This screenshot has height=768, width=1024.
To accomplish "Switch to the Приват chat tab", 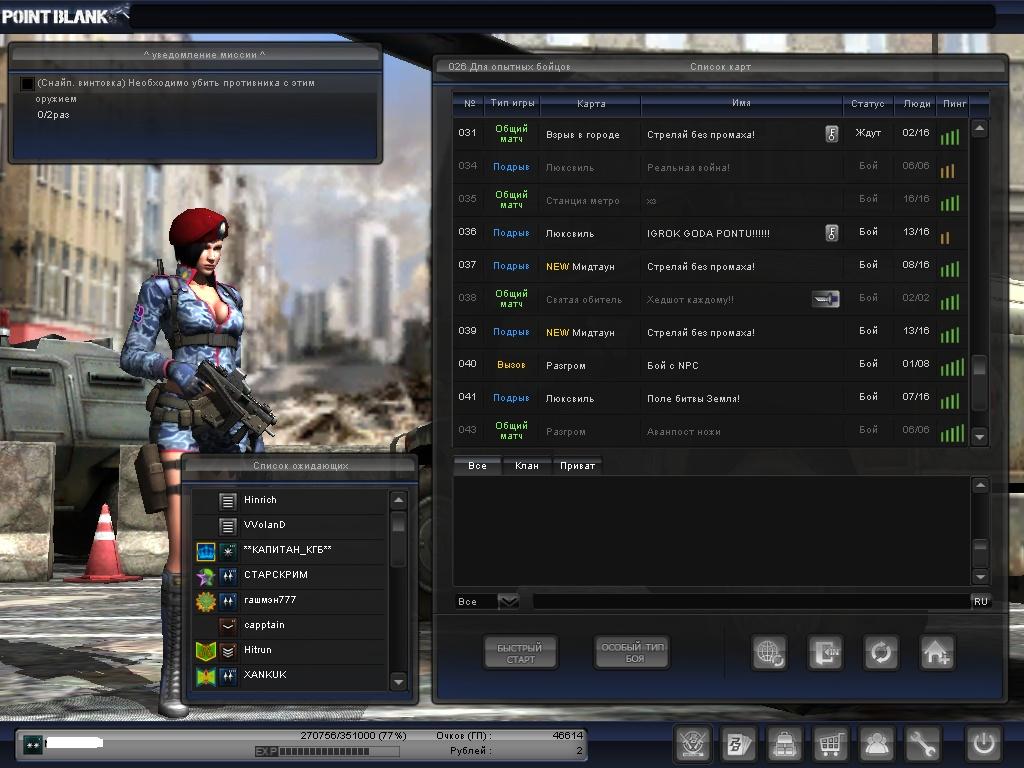I will 578,466.
